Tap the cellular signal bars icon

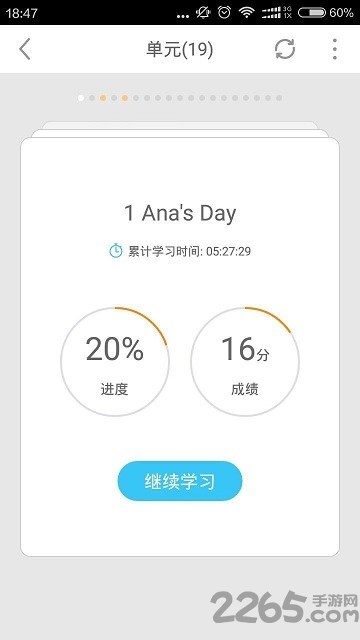click(276, 13)
